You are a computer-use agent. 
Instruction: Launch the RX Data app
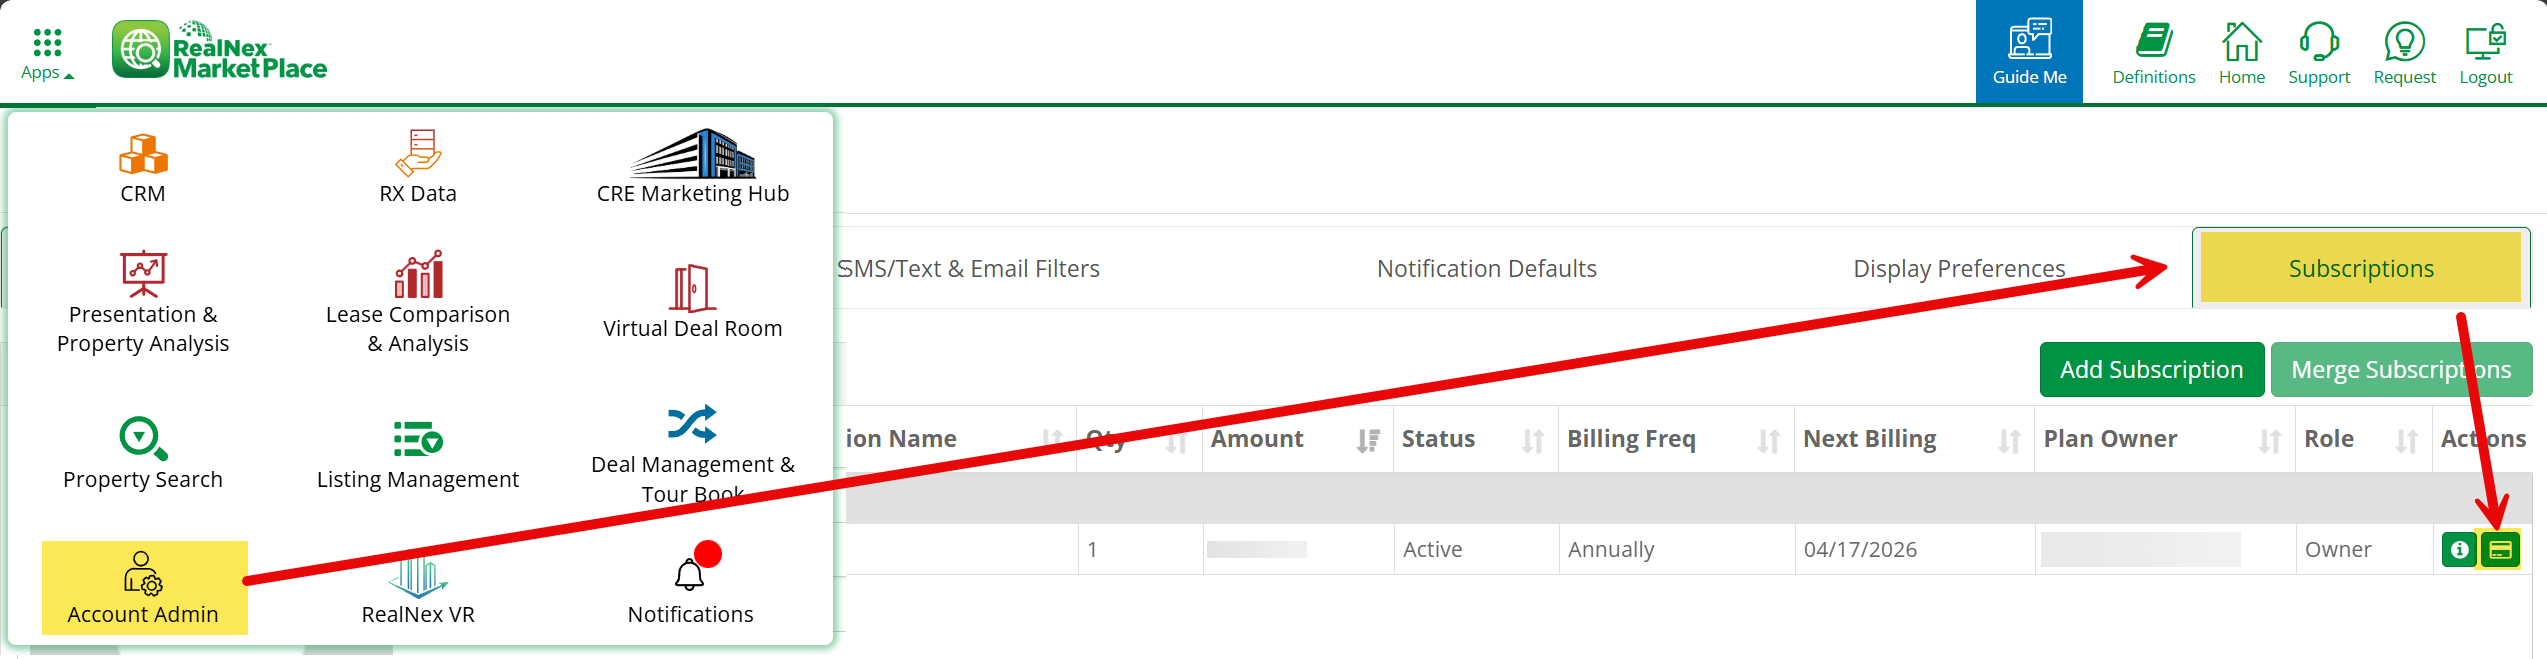point(418,168)
